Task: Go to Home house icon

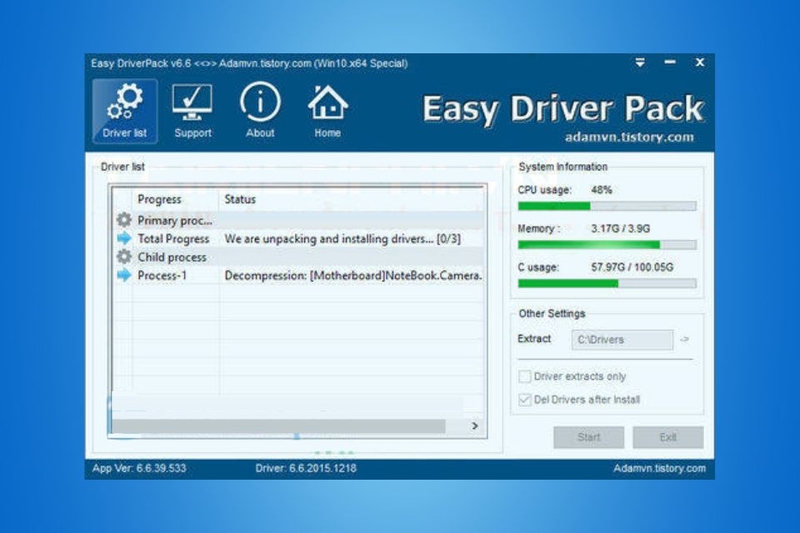Action: pyautogui.click(x=328, y=111)
